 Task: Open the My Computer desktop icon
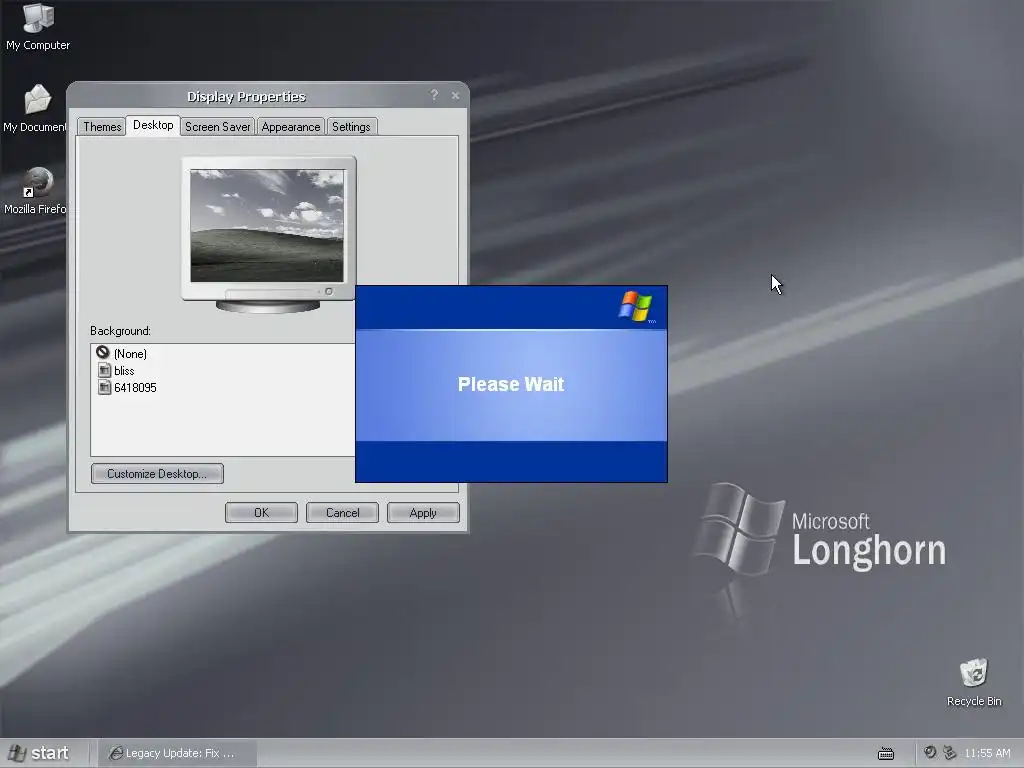[38, 26]
